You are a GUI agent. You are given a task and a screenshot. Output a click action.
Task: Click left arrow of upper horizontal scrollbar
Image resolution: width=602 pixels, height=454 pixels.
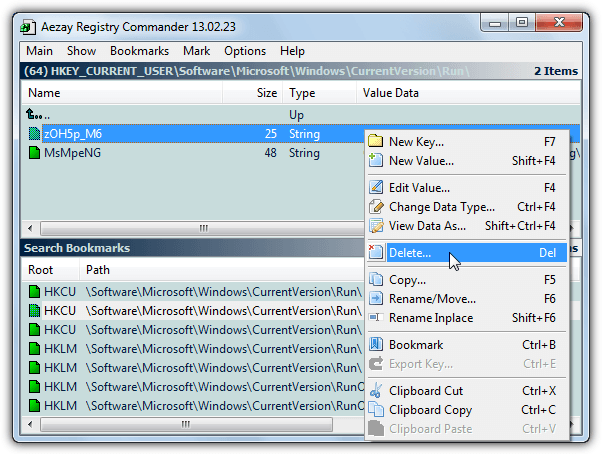click(x=30, y=228)
